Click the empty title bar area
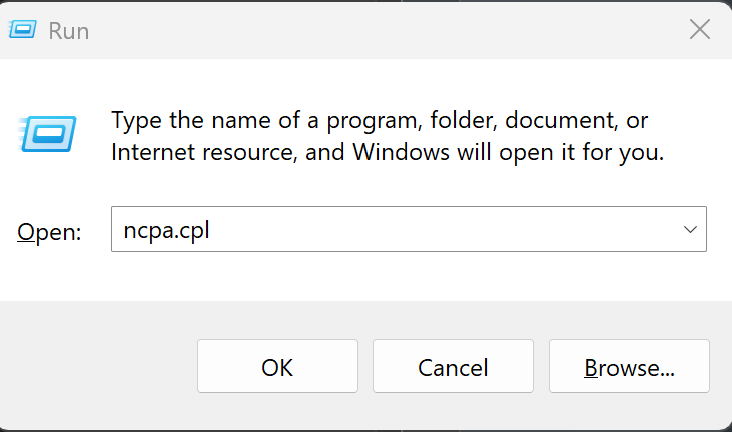The image size is (732, 432). click(380, 30)
